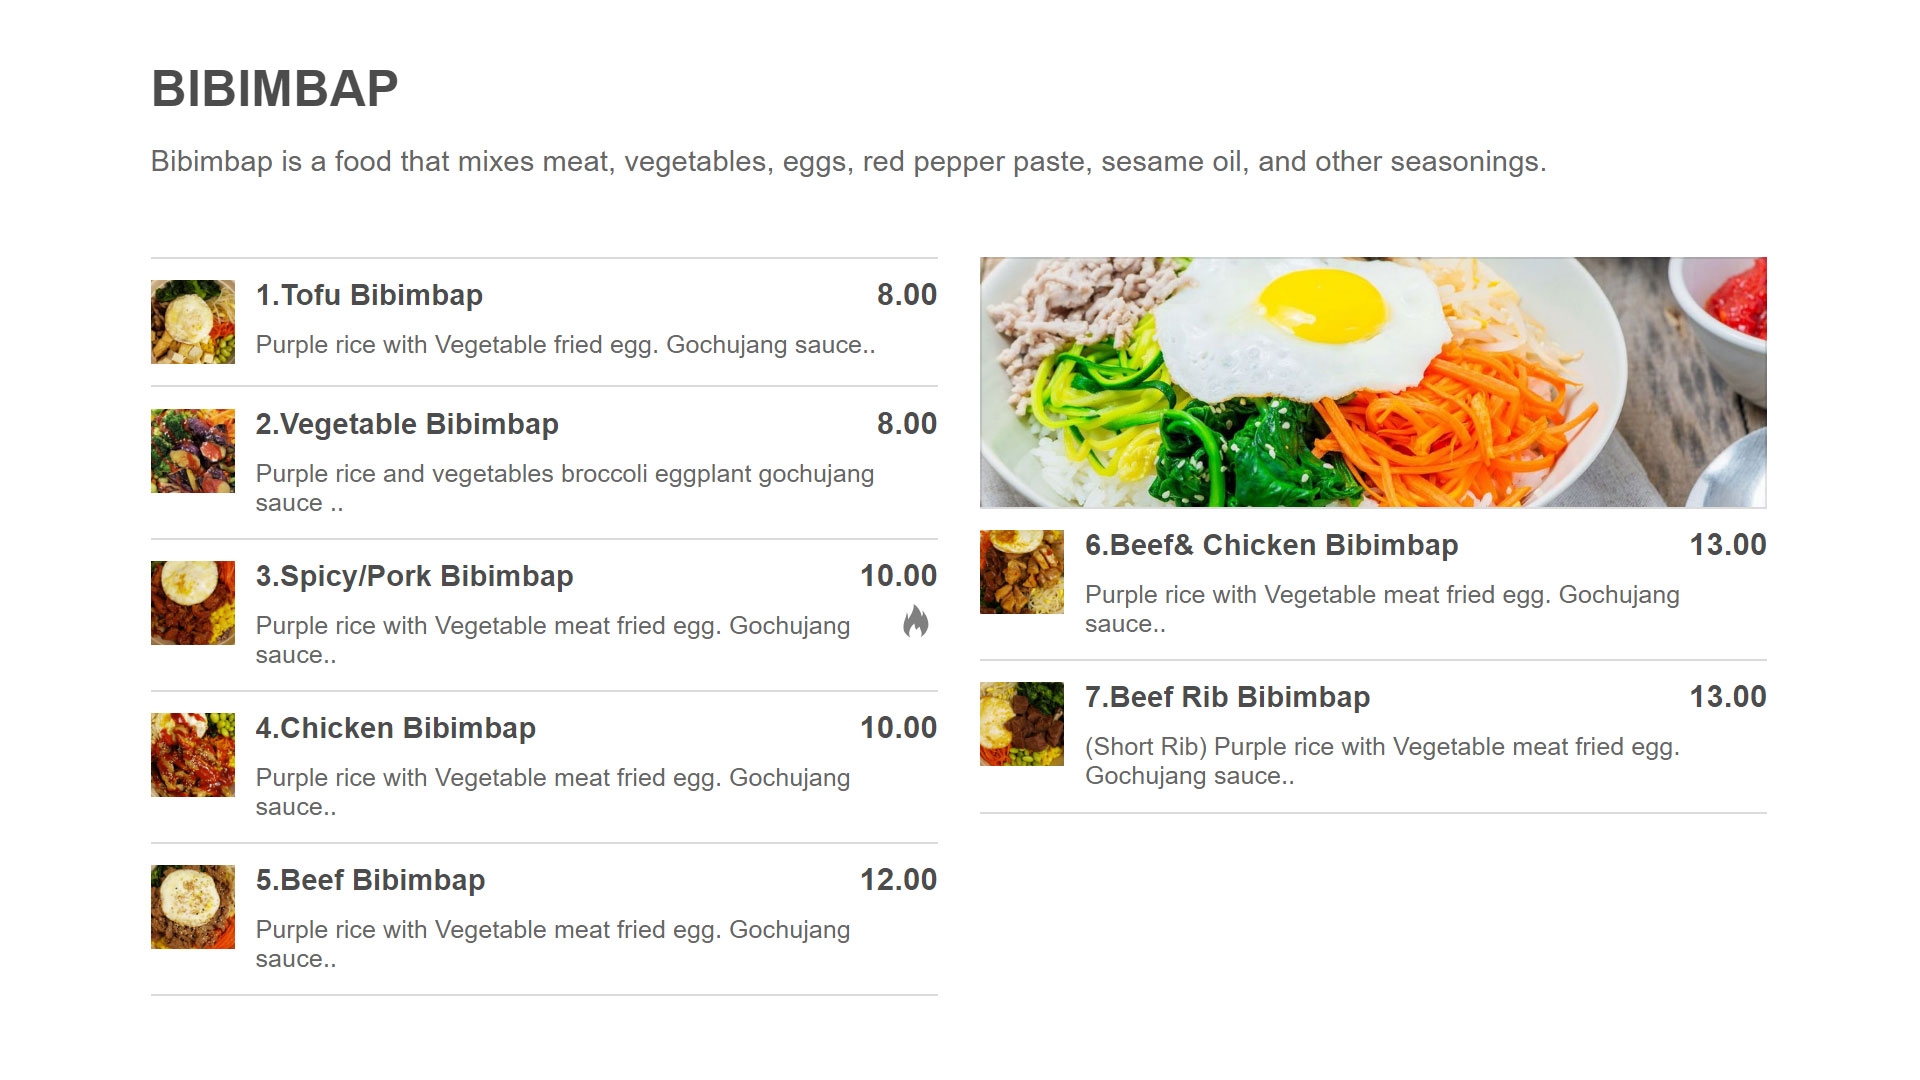
Task: Click the Beef Bibimbap thumbnail image
Action: (193, 907)
